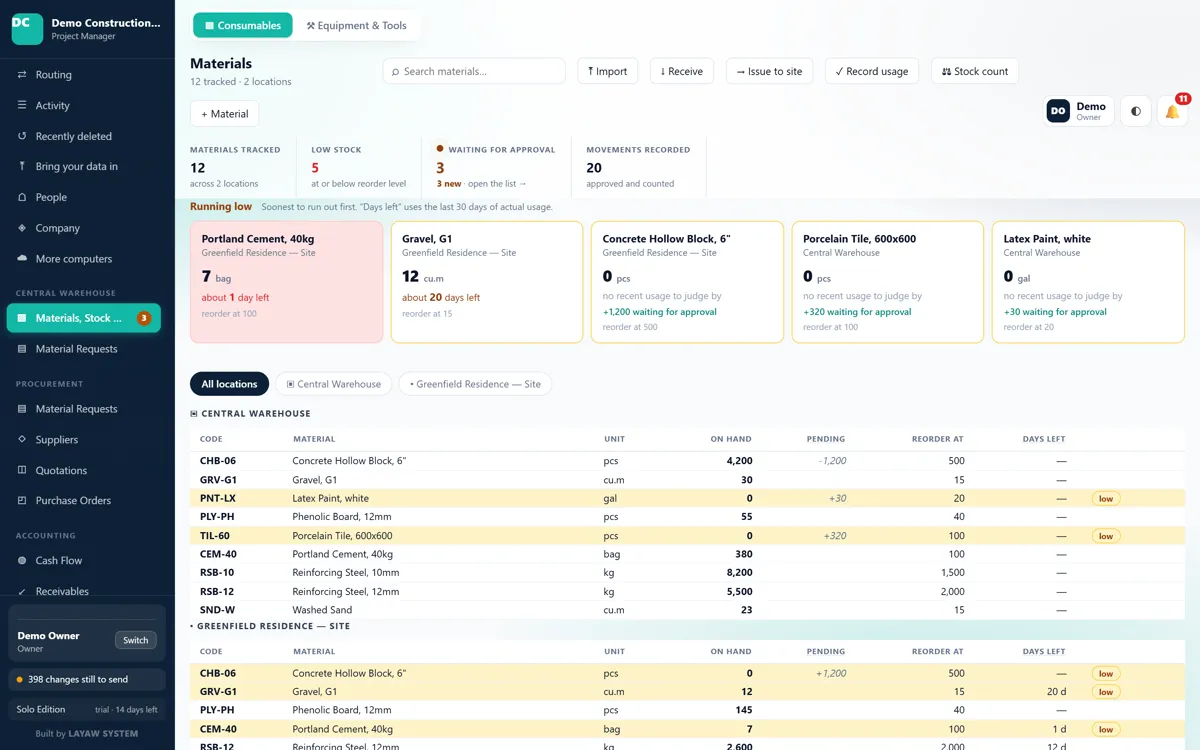Screen dimensions: 1200x750
Task: Click 398 changes still to send
Action: pyautogui.click(x=87, y=679)
